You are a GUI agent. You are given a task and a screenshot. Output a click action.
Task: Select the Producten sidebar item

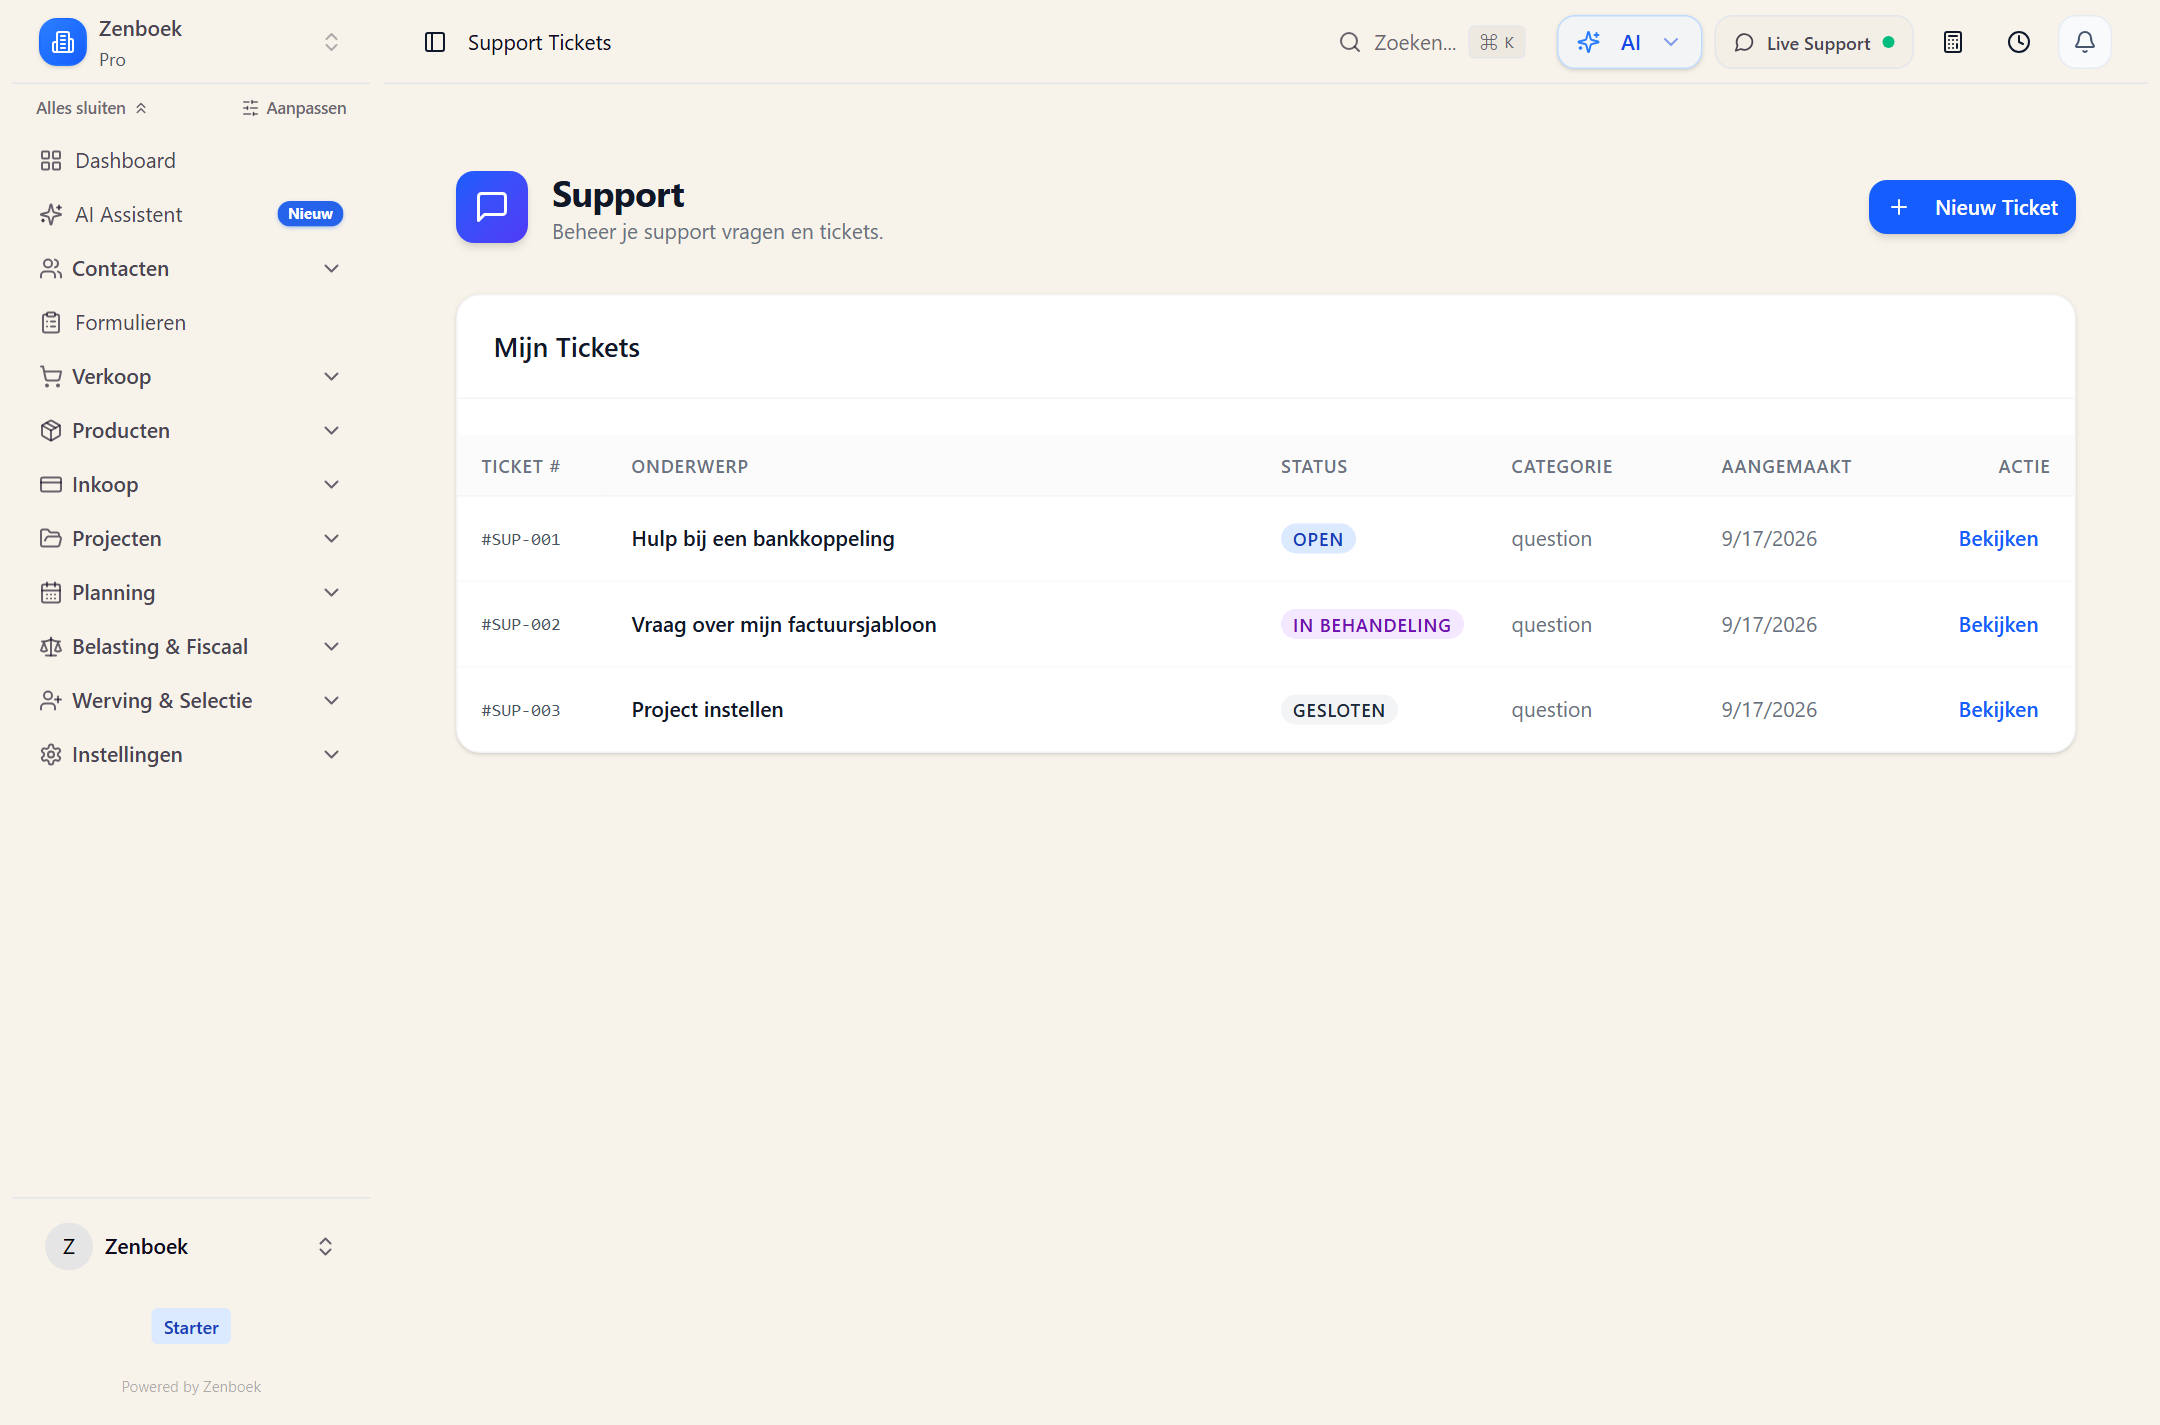pos(190,431)
